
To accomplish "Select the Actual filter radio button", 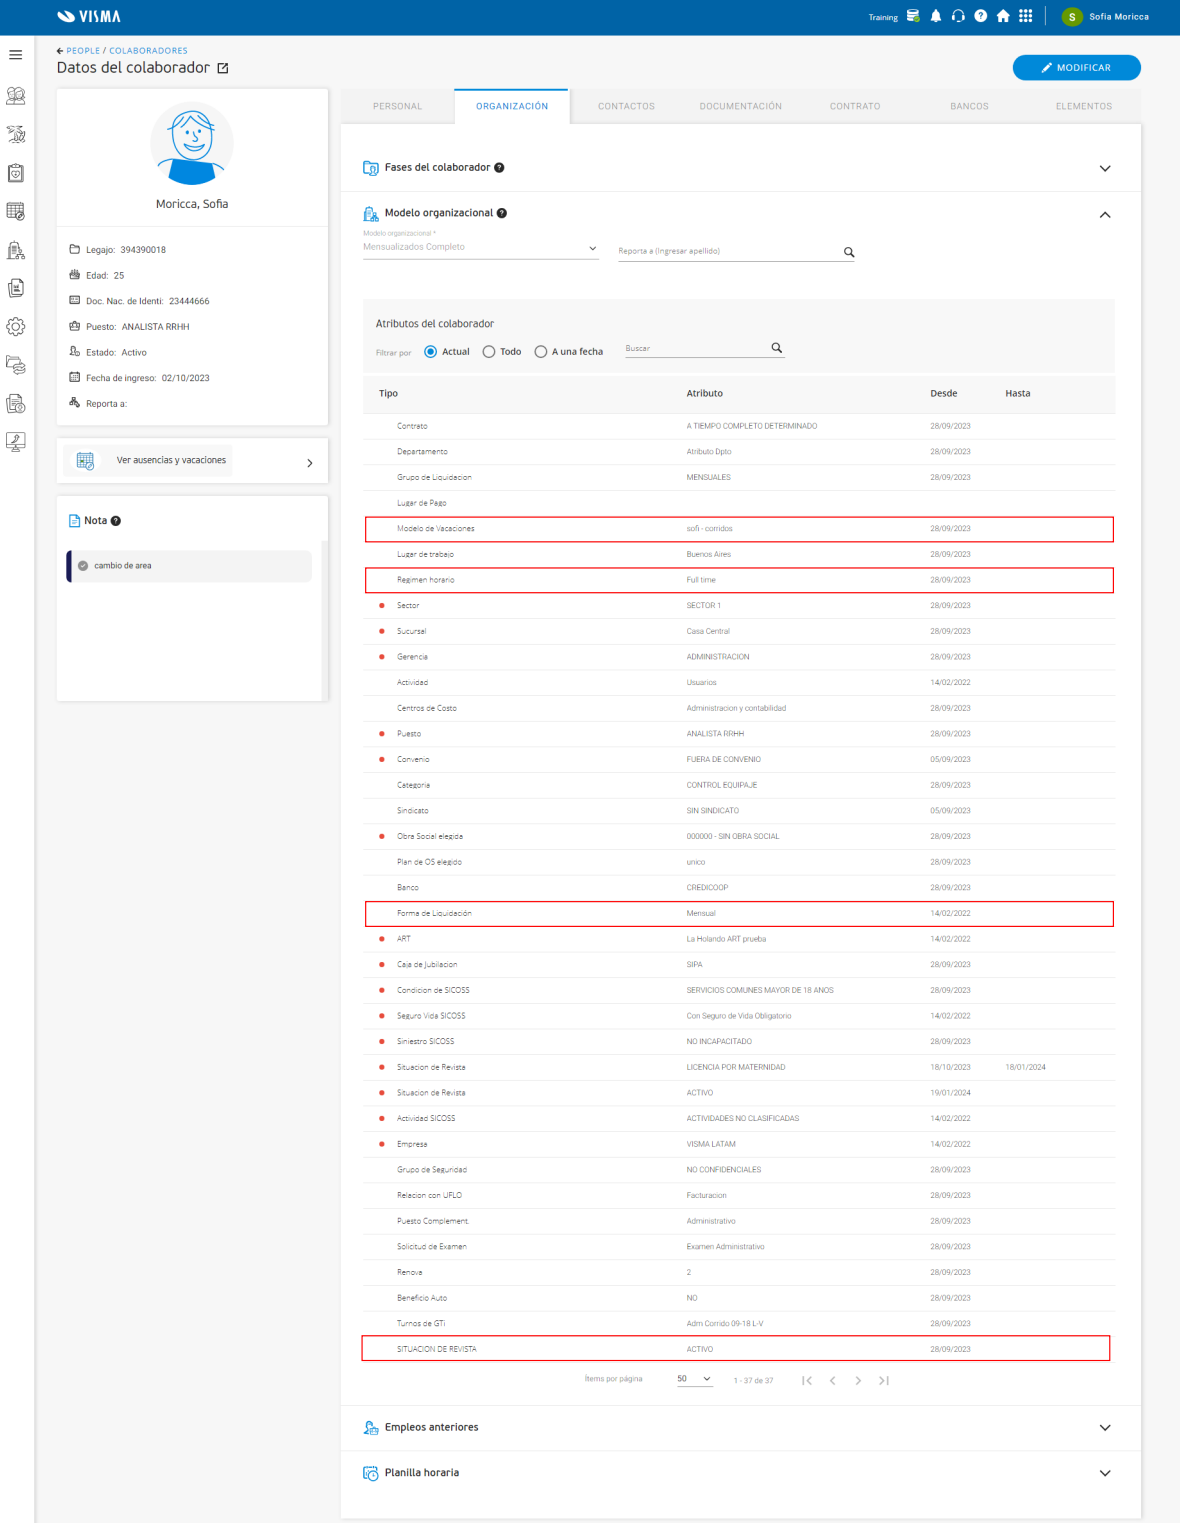I will (430, 351).
